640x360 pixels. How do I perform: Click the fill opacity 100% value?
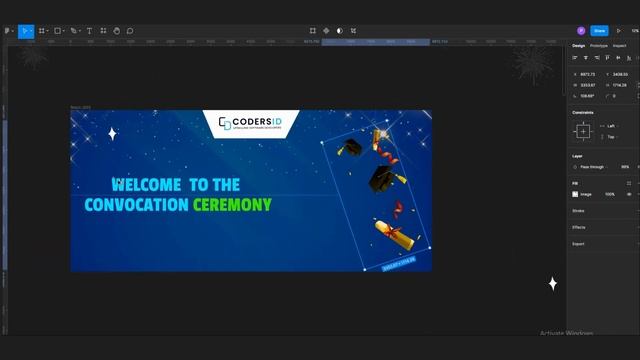coord(610,194)
